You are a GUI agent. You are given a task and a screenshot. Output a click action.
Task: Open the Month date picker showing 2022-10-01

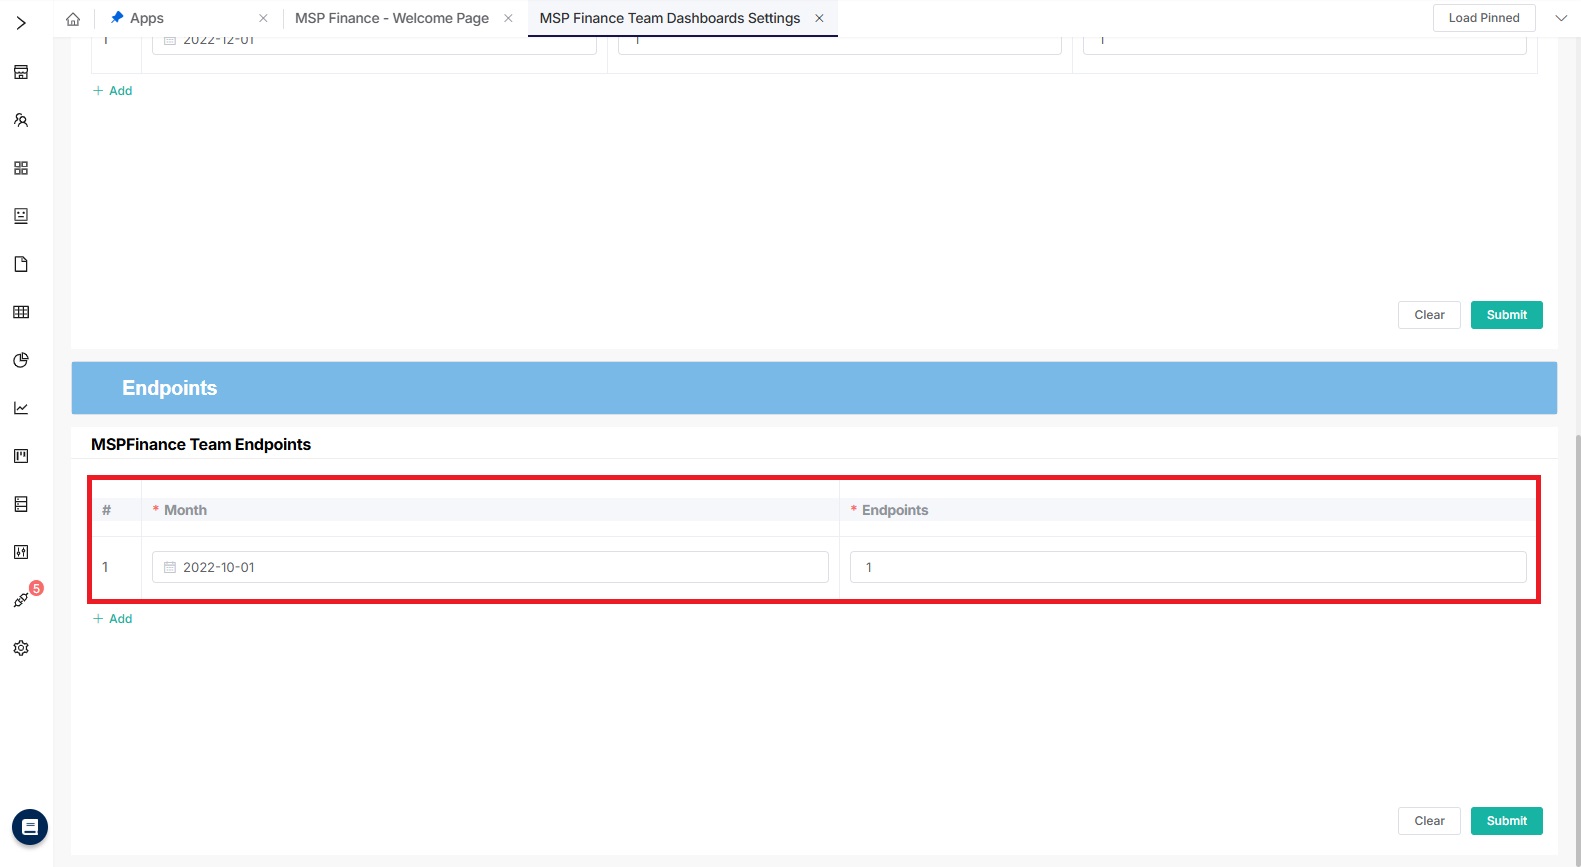tap(490, 567)
